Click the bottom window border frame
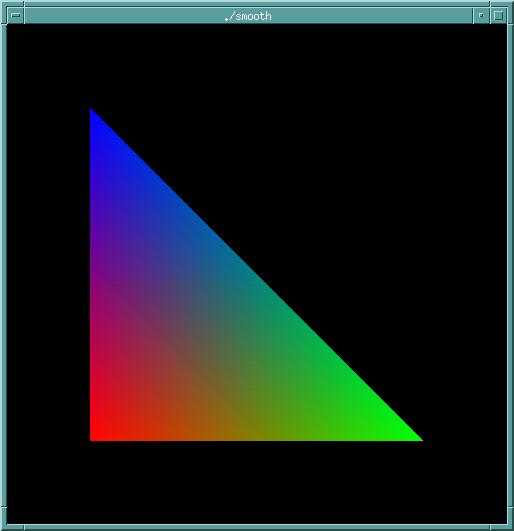 [x=257, y=527]
